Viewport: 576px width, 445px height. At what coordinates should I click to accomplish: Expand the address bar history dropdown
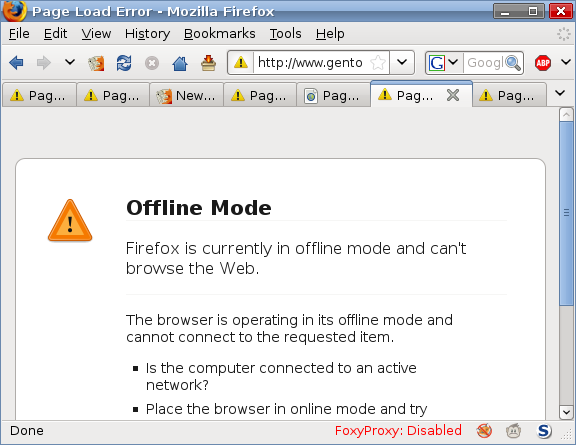pyautogui.click(x=402, y=62)
